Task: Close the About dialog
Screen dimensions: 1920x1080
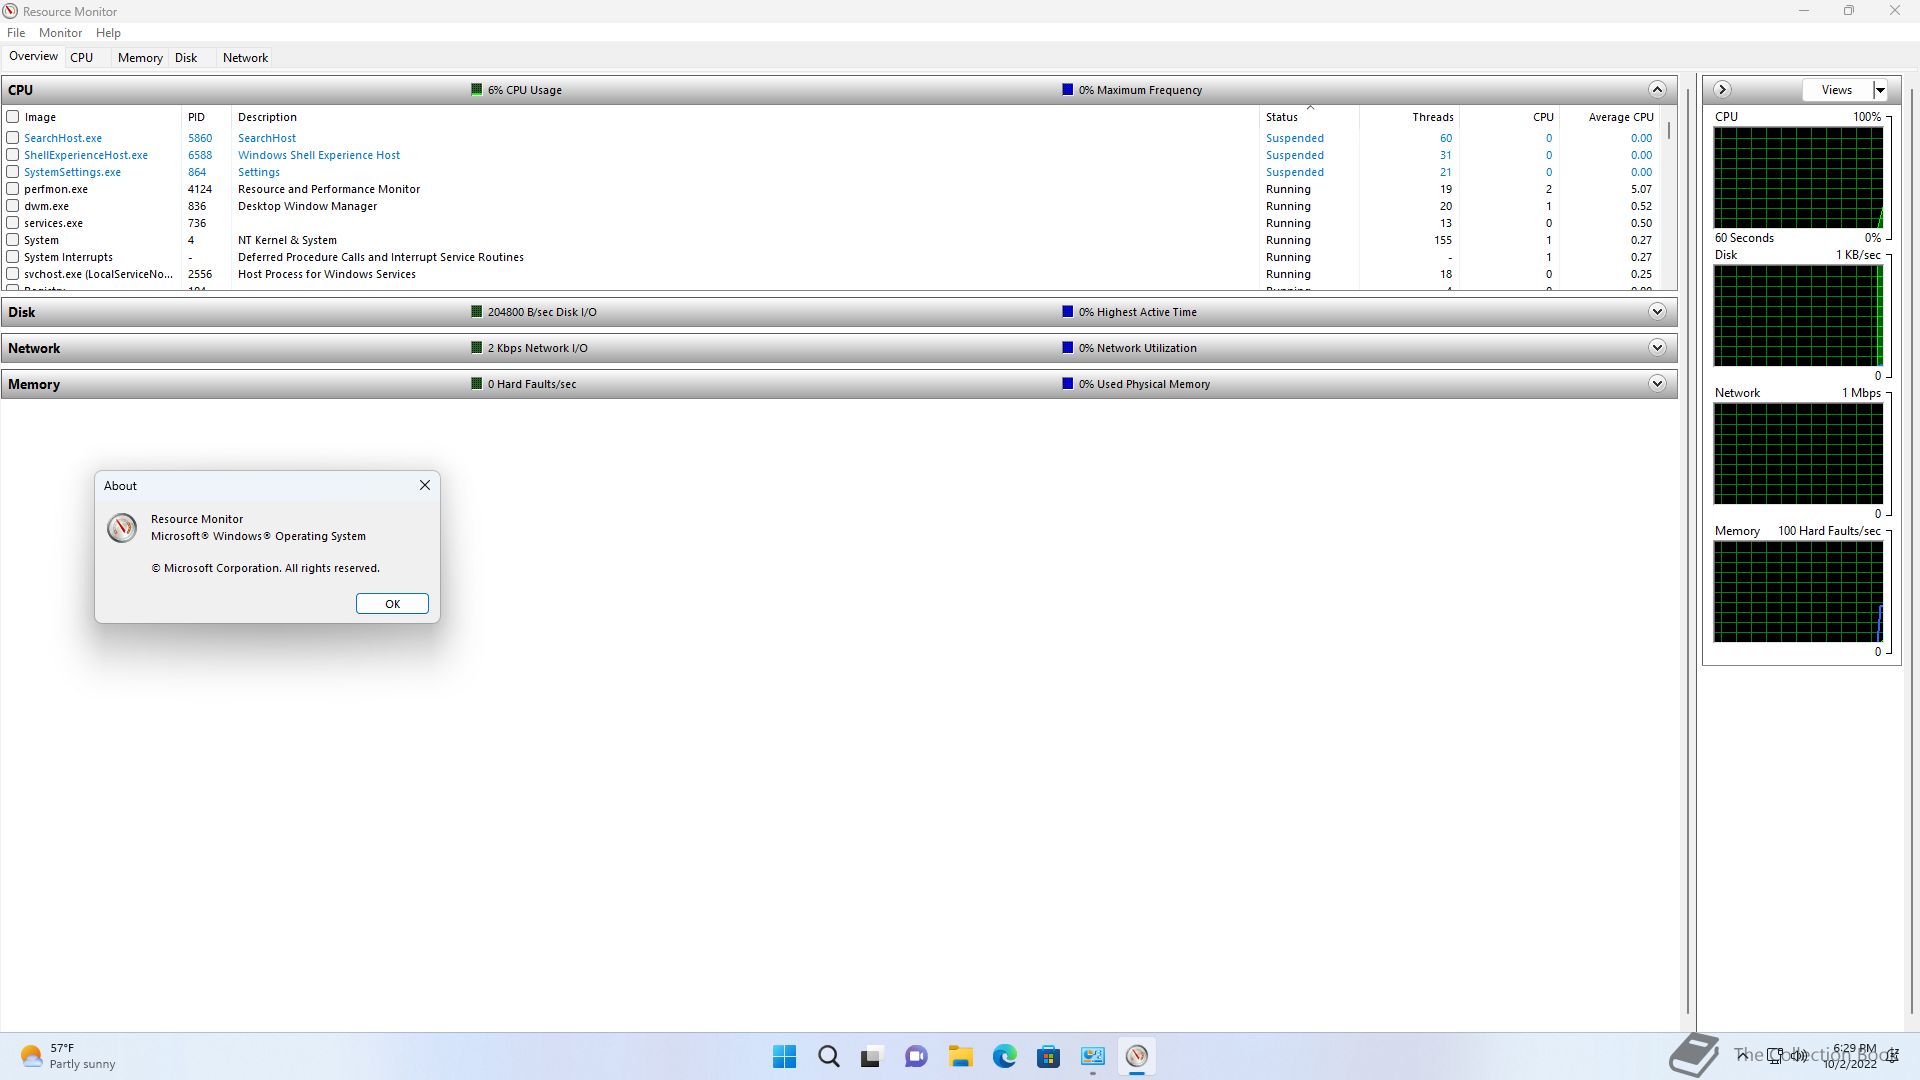Action: click(x=425, y=485)
